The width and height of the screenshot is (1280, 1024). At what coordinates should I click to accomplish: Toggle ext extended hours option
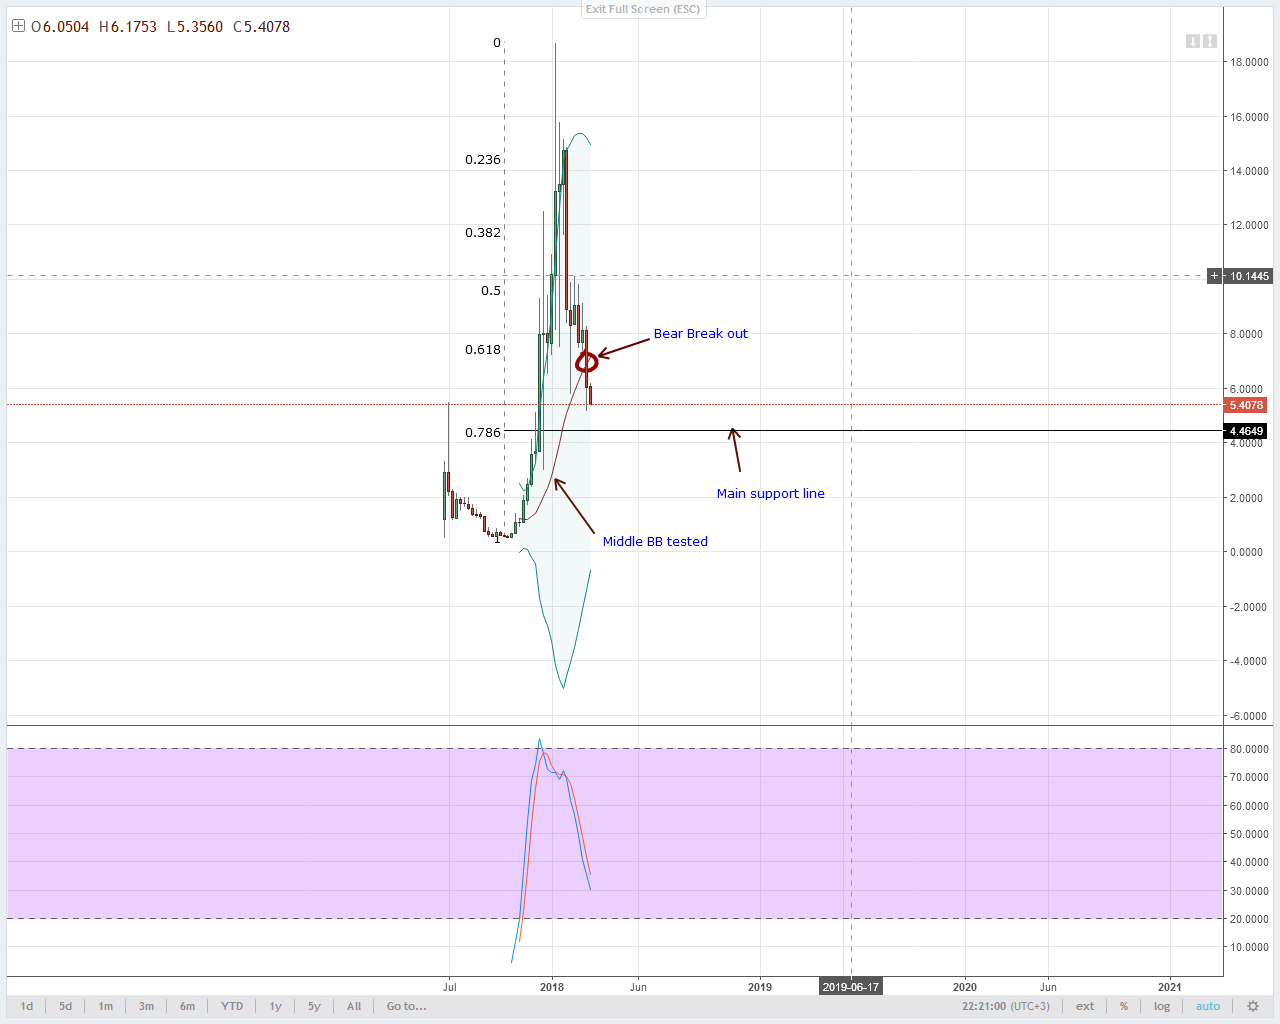1085,1006
